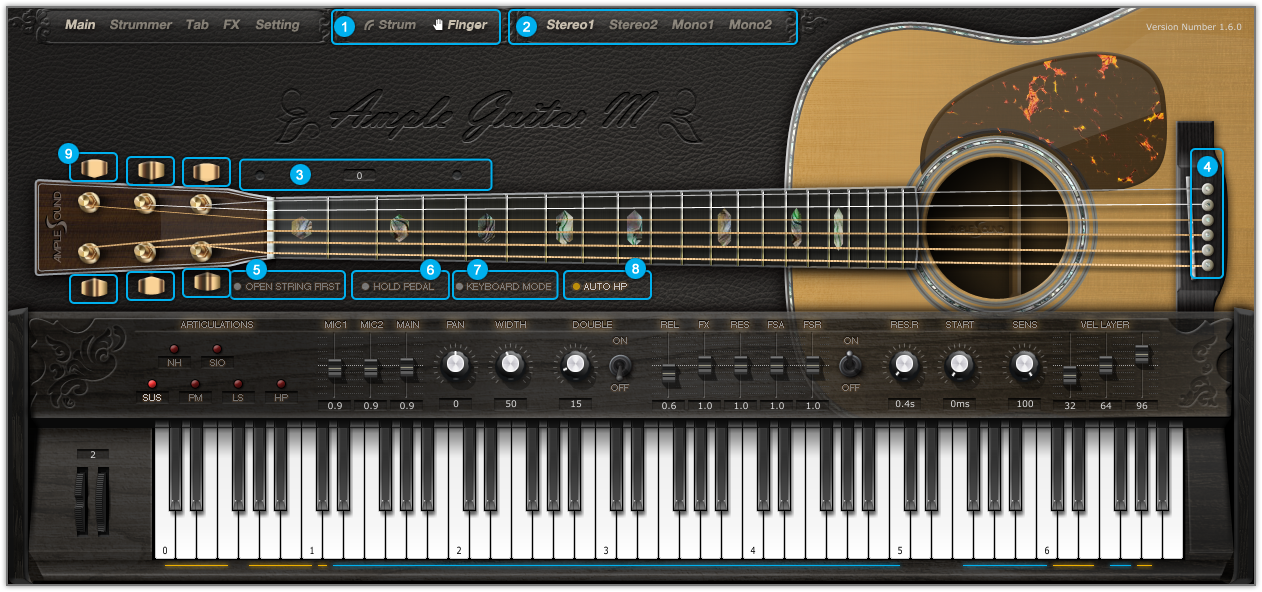The height and width of the screenshot is (592, 1262).
Task: Click the capo dot right of value 0
Action: point(457,176)
